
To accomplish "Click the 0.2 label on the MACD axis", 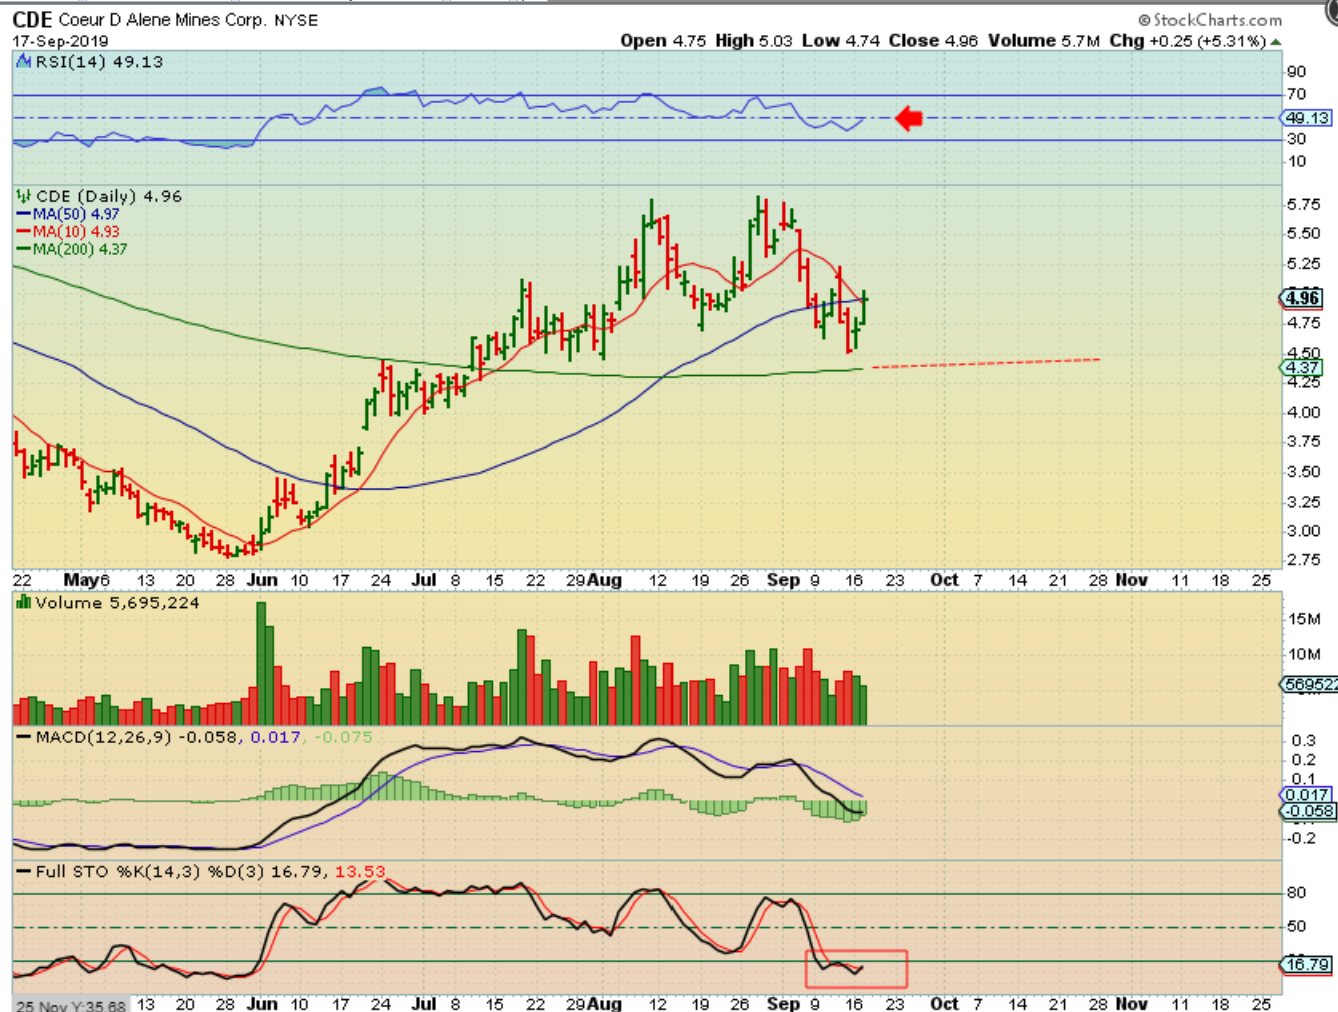I will [x=1304, y=760].
